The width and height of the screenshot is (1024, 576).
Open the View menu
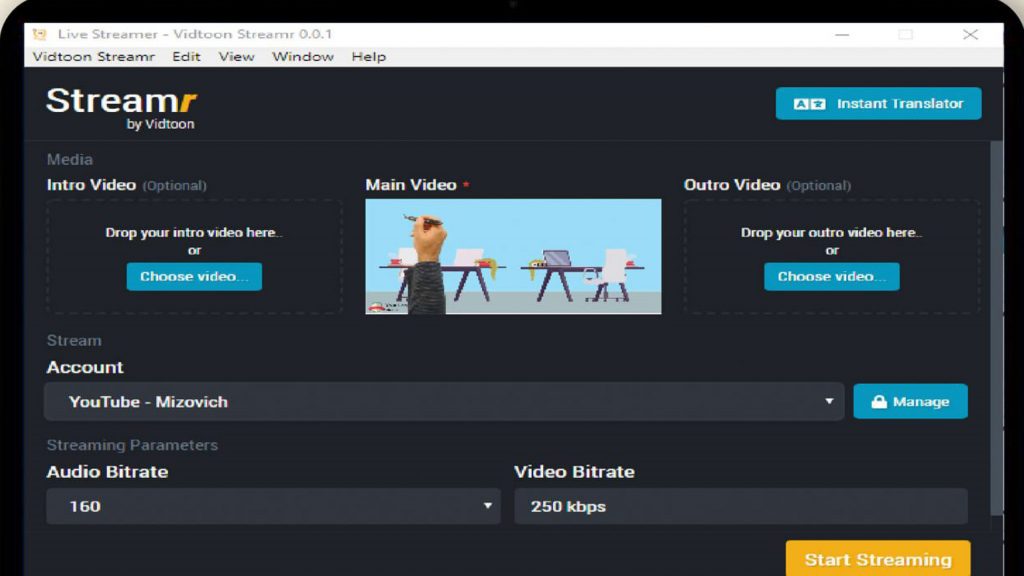point(236,57)
